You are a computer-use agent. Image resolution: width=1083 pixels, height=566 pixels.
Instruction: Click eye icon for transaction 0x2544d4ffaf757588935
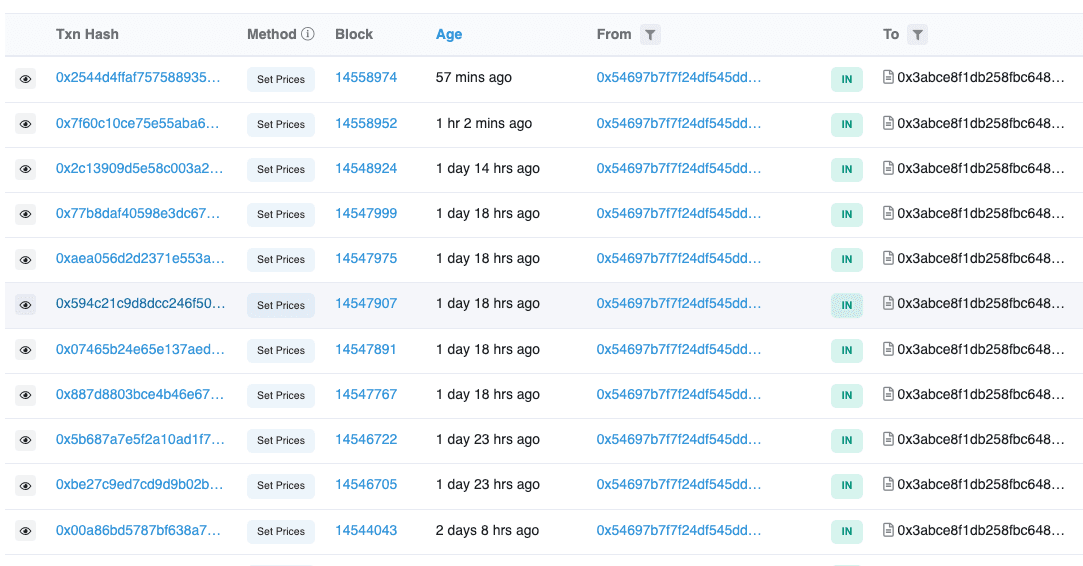coord(26,79)
